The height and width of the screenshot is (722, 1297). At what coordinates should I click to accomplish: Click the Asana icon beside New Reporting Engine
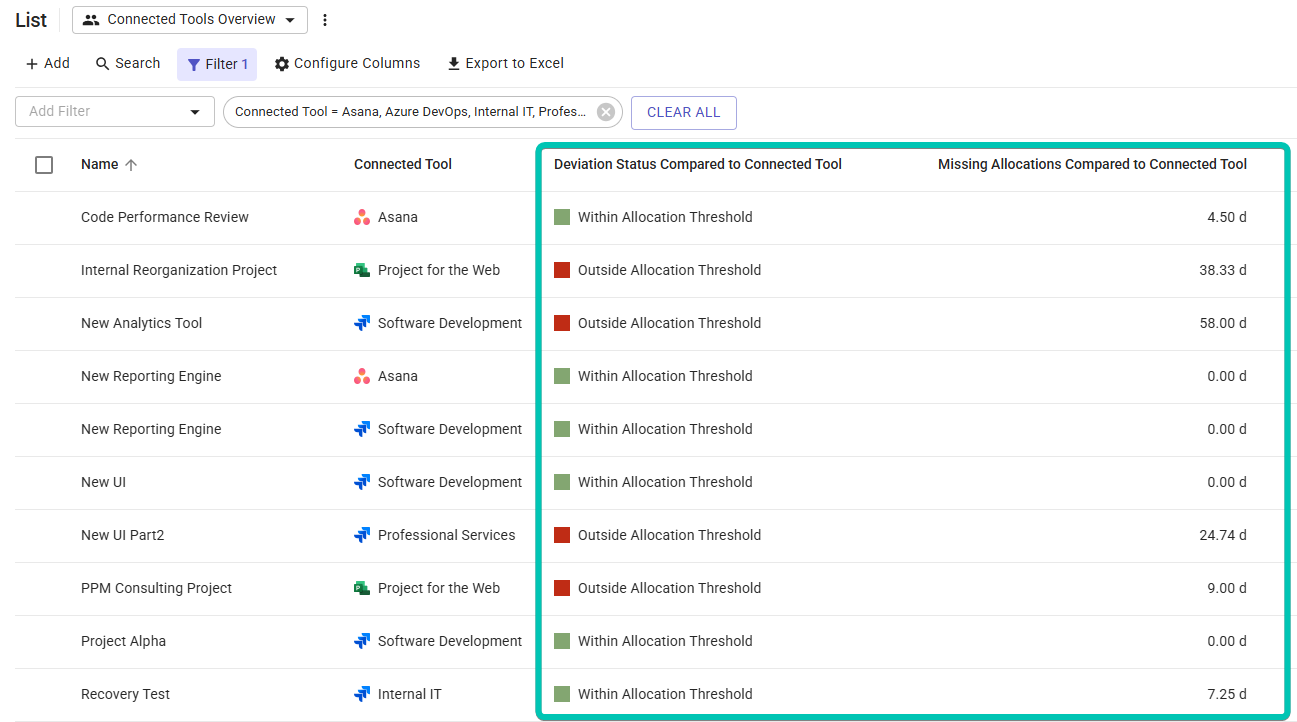coord(363,376)
